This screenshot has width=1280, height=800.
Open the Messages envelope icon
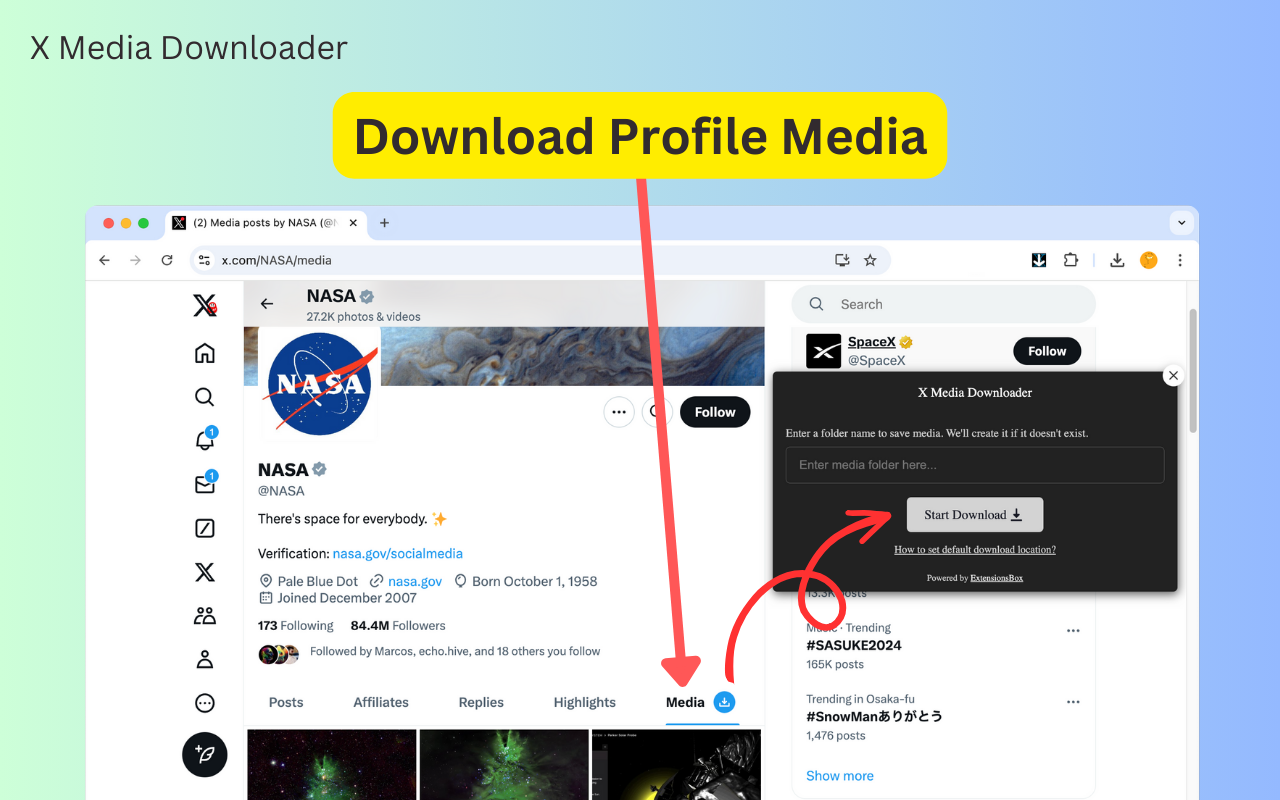coord(205,484)
